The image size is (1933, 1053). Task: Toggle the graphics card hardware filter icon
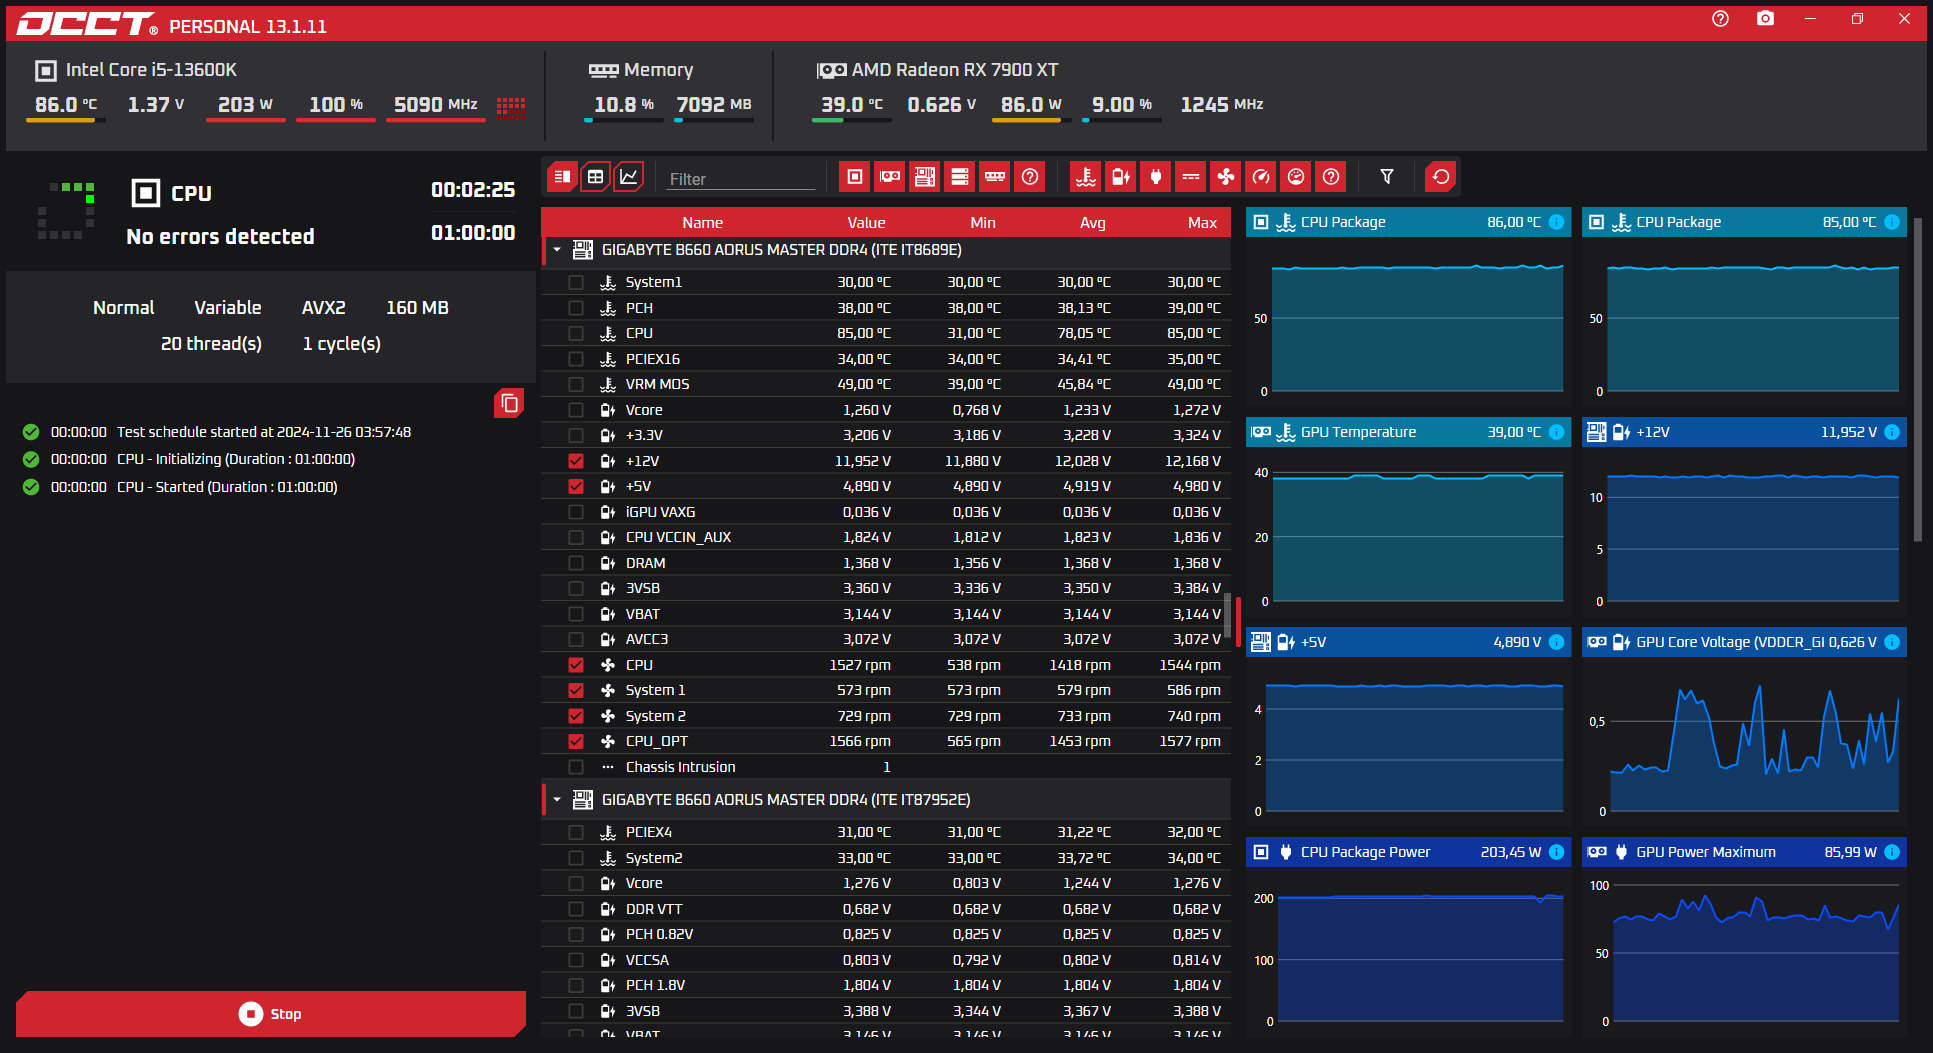(x=890, y=177)
